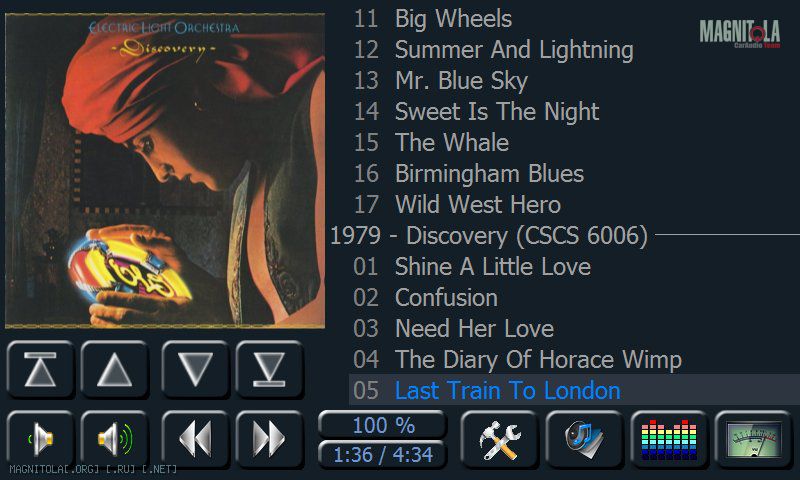The height and width of the screenshot is (480, 800).
Task: Play track 02 Confusion
Action: coord(426,298)
